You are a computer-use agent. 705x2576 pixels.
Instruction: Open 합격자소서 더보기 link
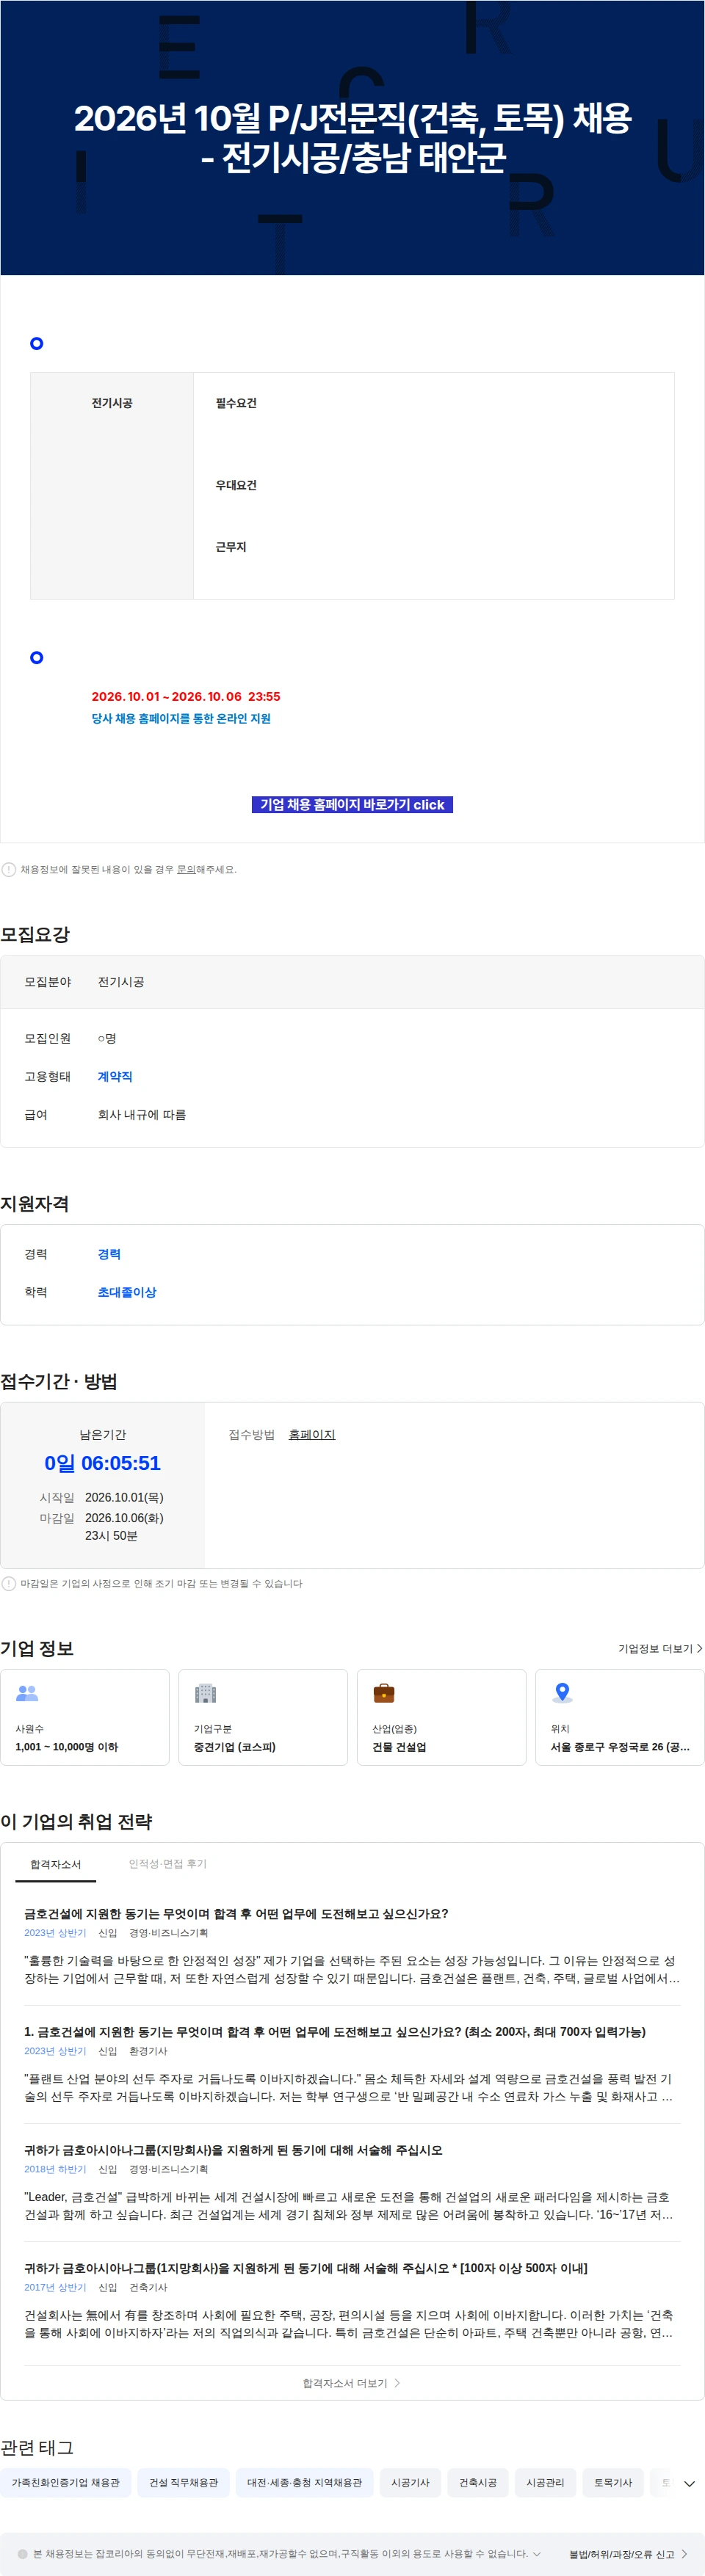351,2384
